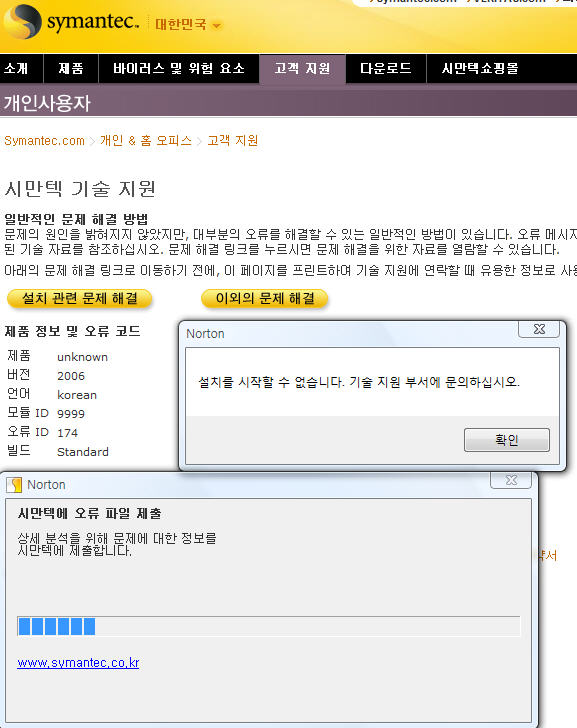
Task: Open the 대한민국 country dropdown
Action: click(188, 24)
